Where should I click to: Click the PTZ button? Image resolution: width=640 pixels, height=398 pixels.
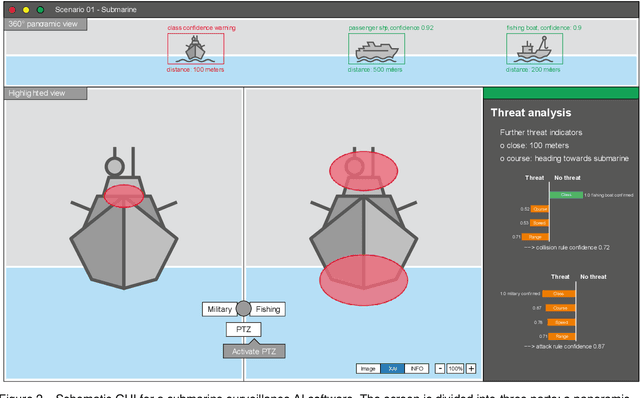click(x=244, y=329)
